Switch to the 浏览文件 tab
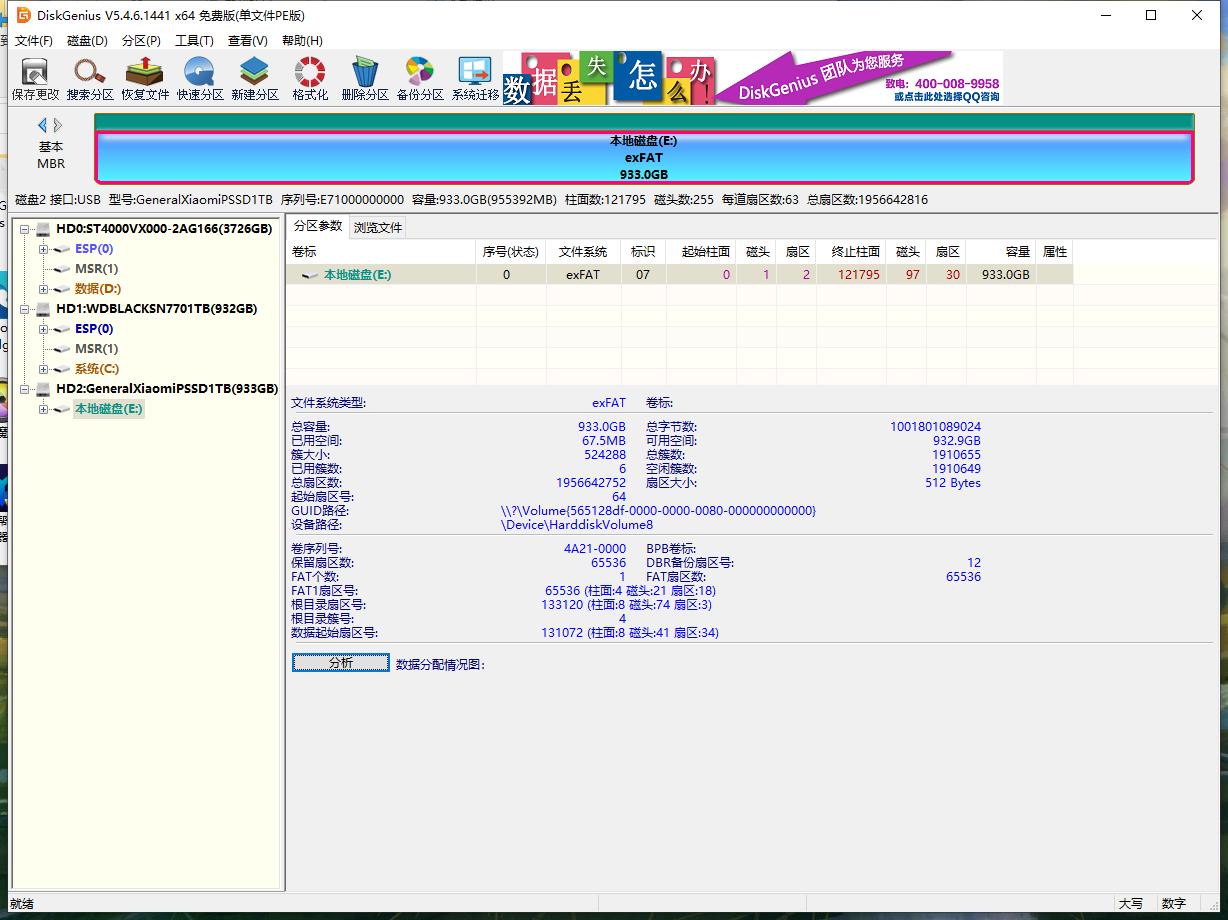This screenshot has height=920, width=1228. pos(378,228)
